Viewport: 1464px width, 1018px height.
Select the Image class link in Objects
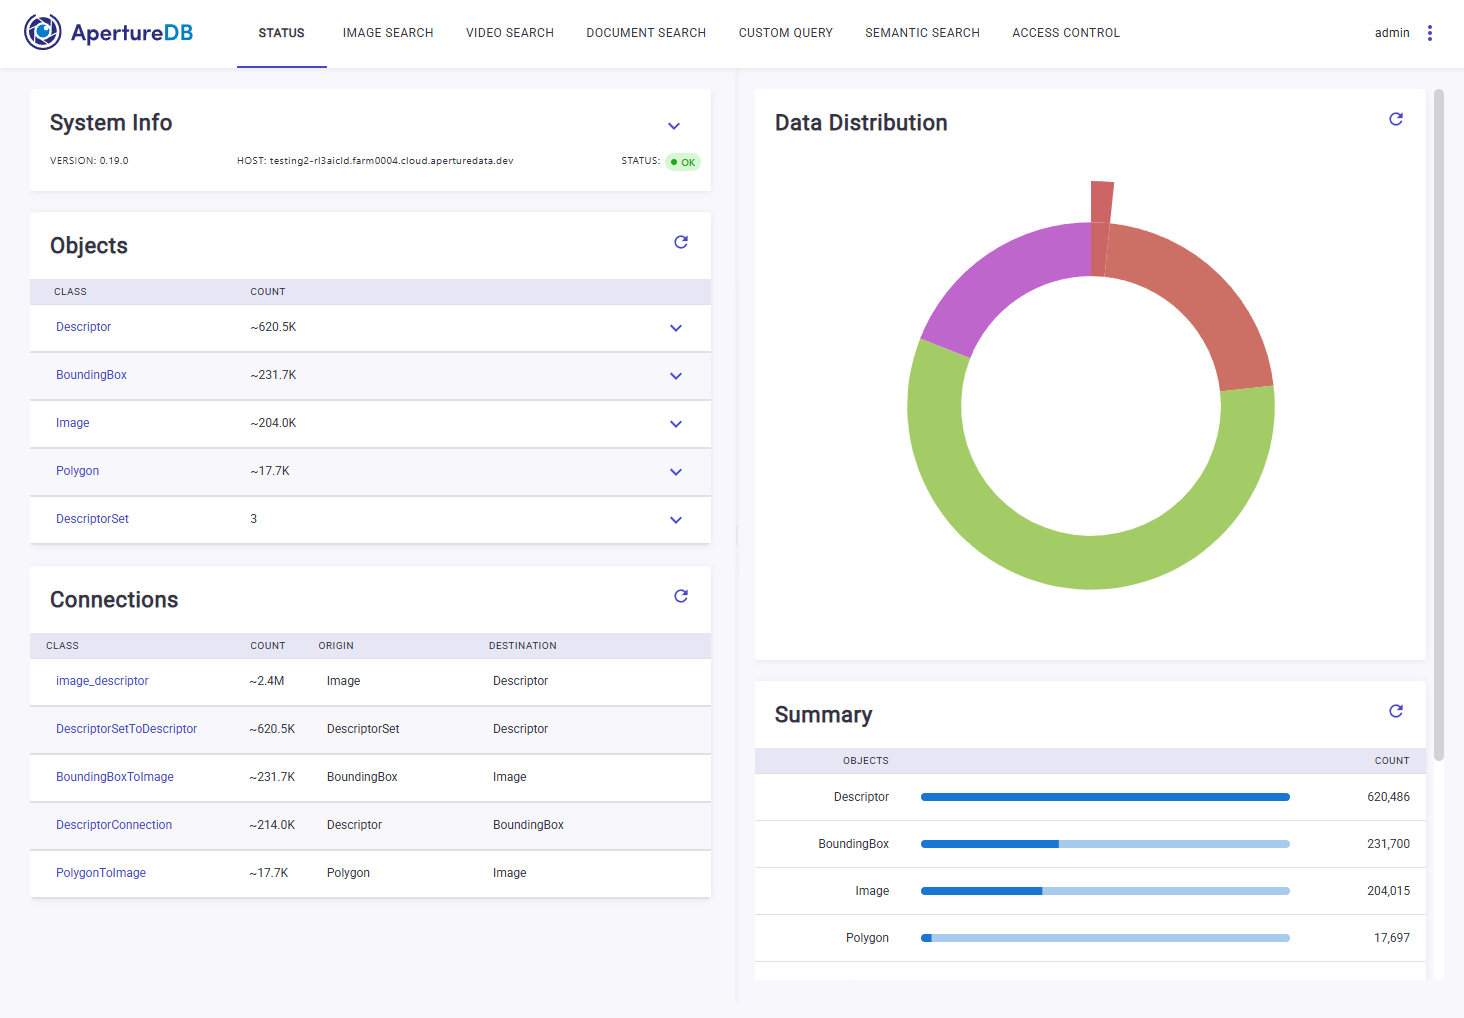point(73,423)
